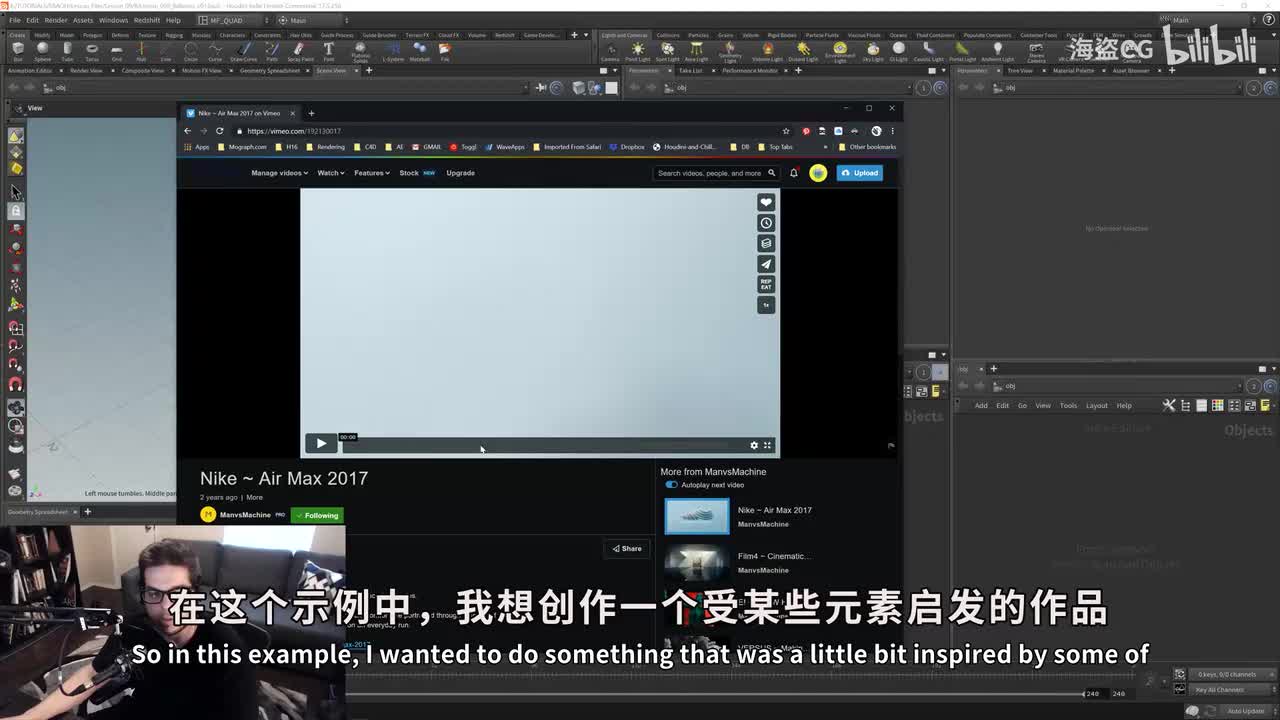The height and width of the screenshot is (720, 1280).
Task: Select the Torus shelf tool
Action: coord(92,50)
